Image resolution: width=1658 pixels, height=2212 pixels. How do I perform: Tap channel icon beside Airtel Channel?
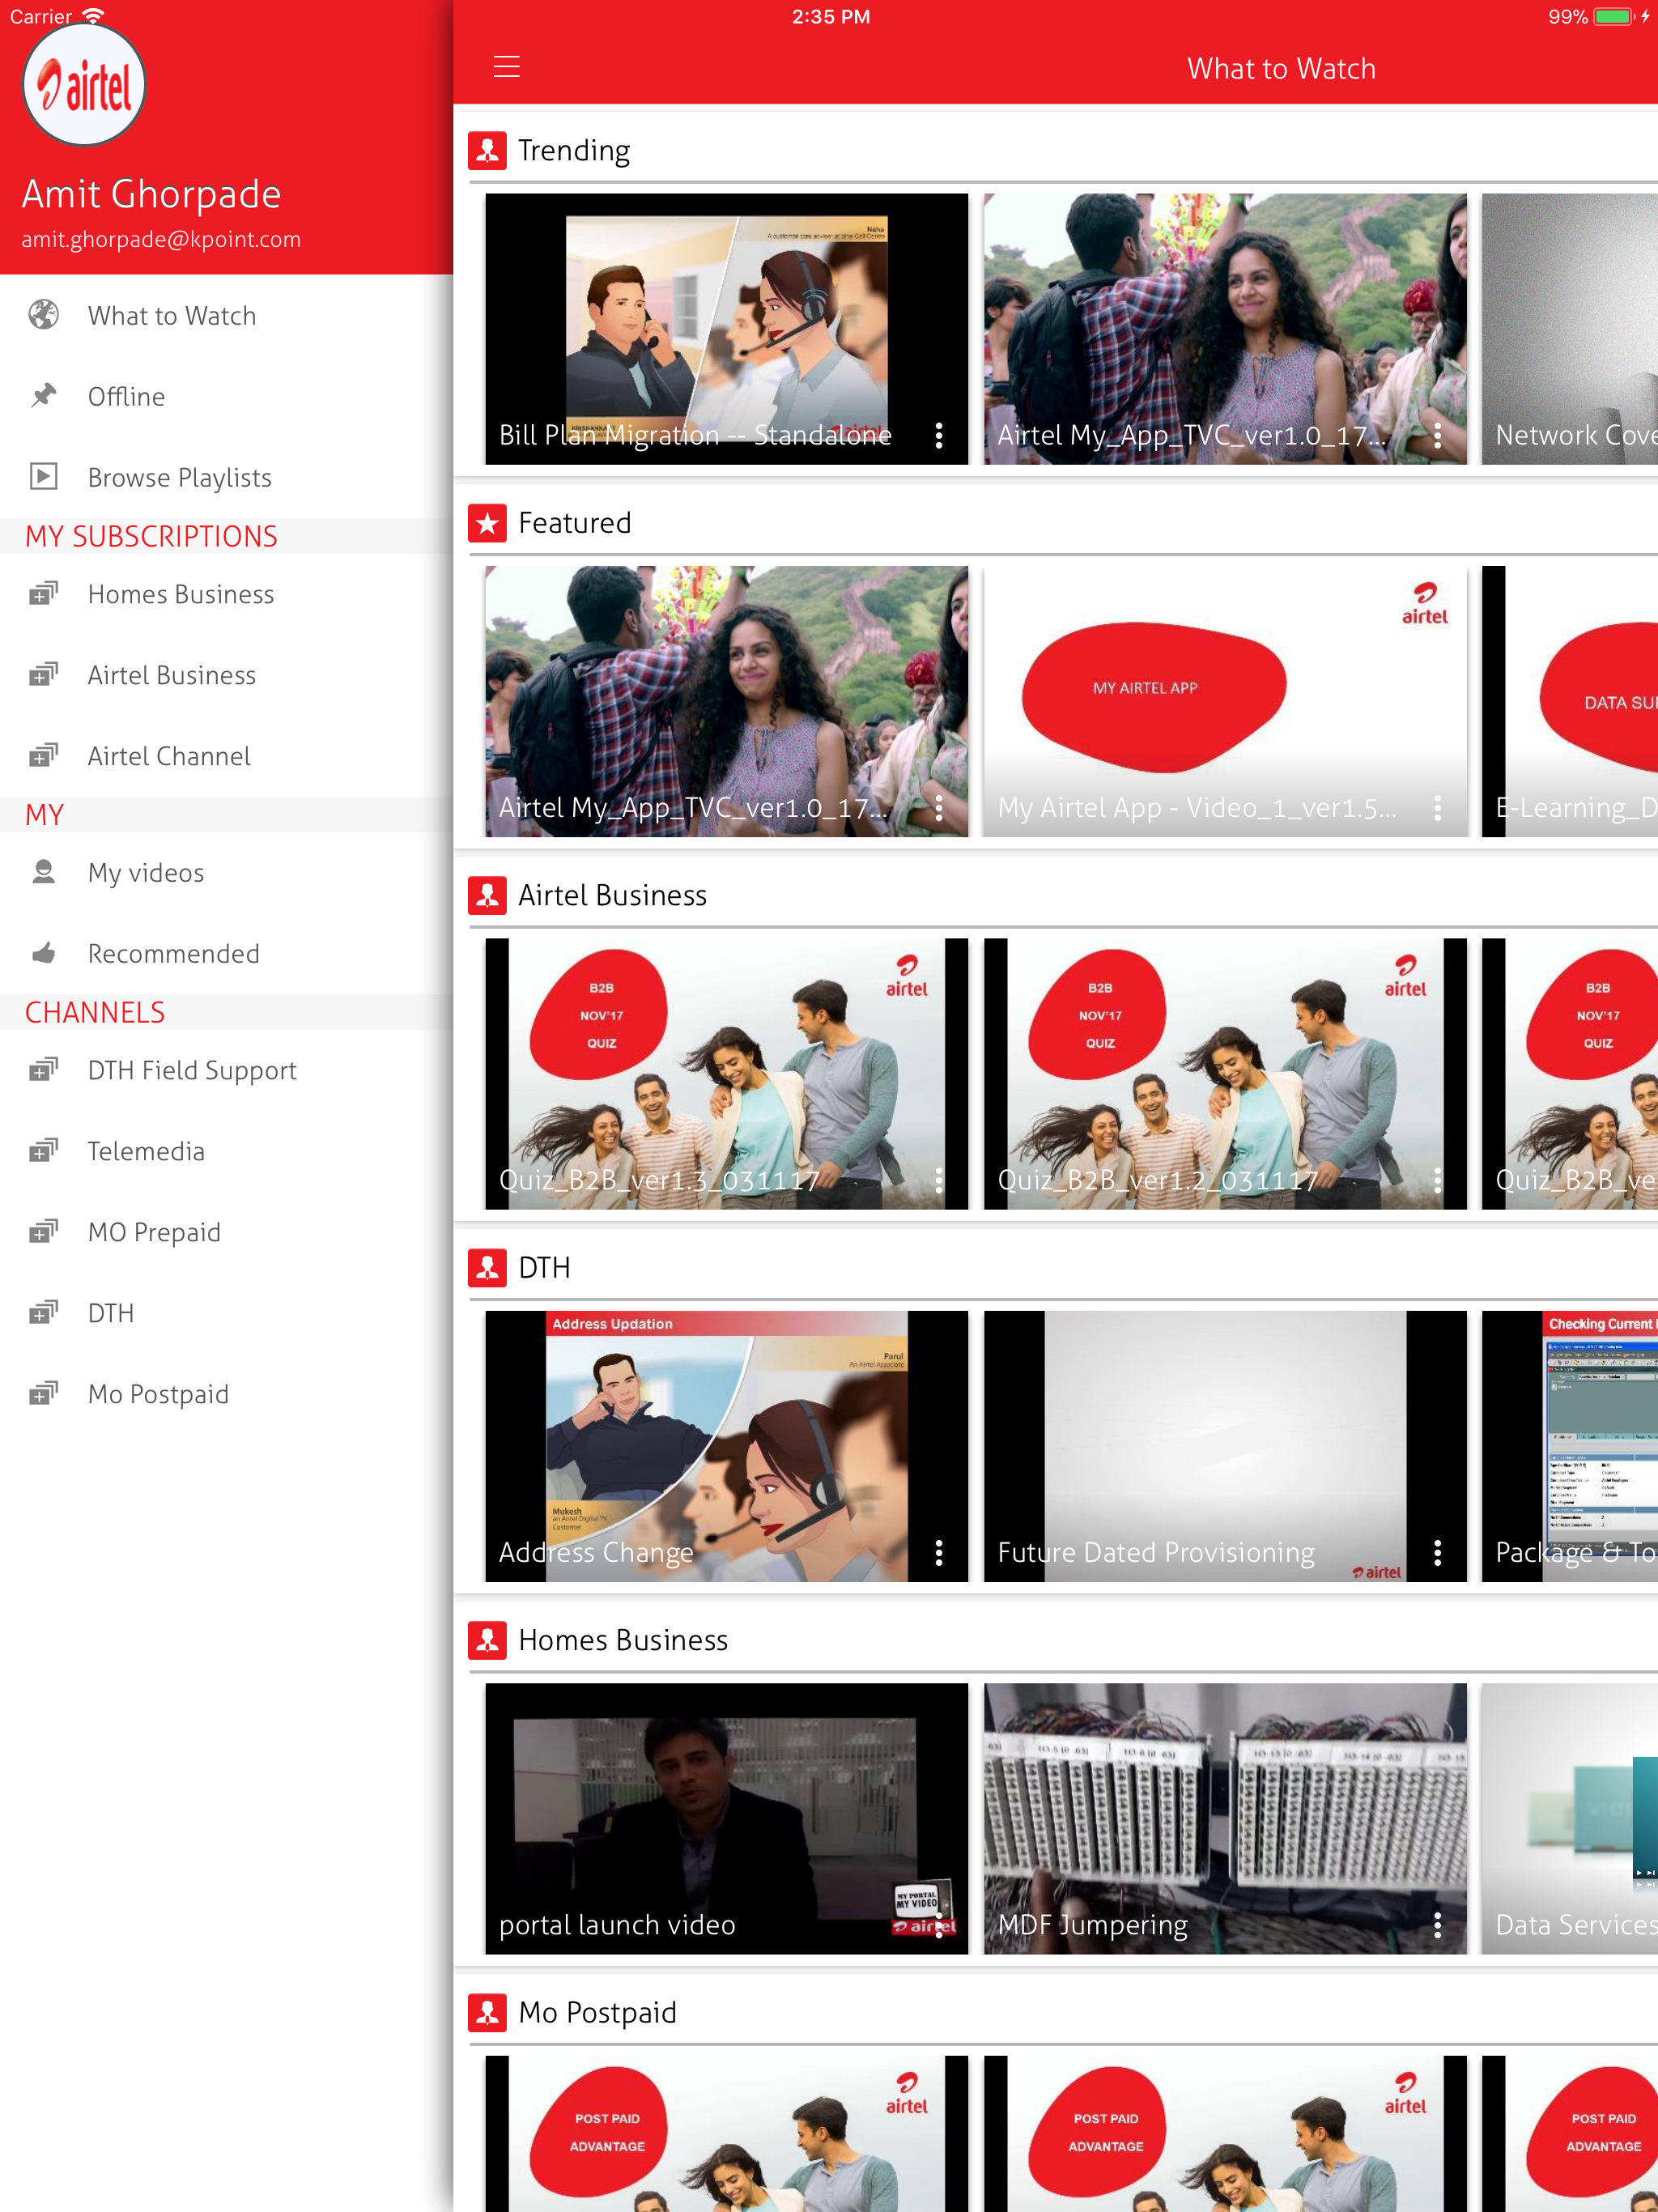(43, 756)
